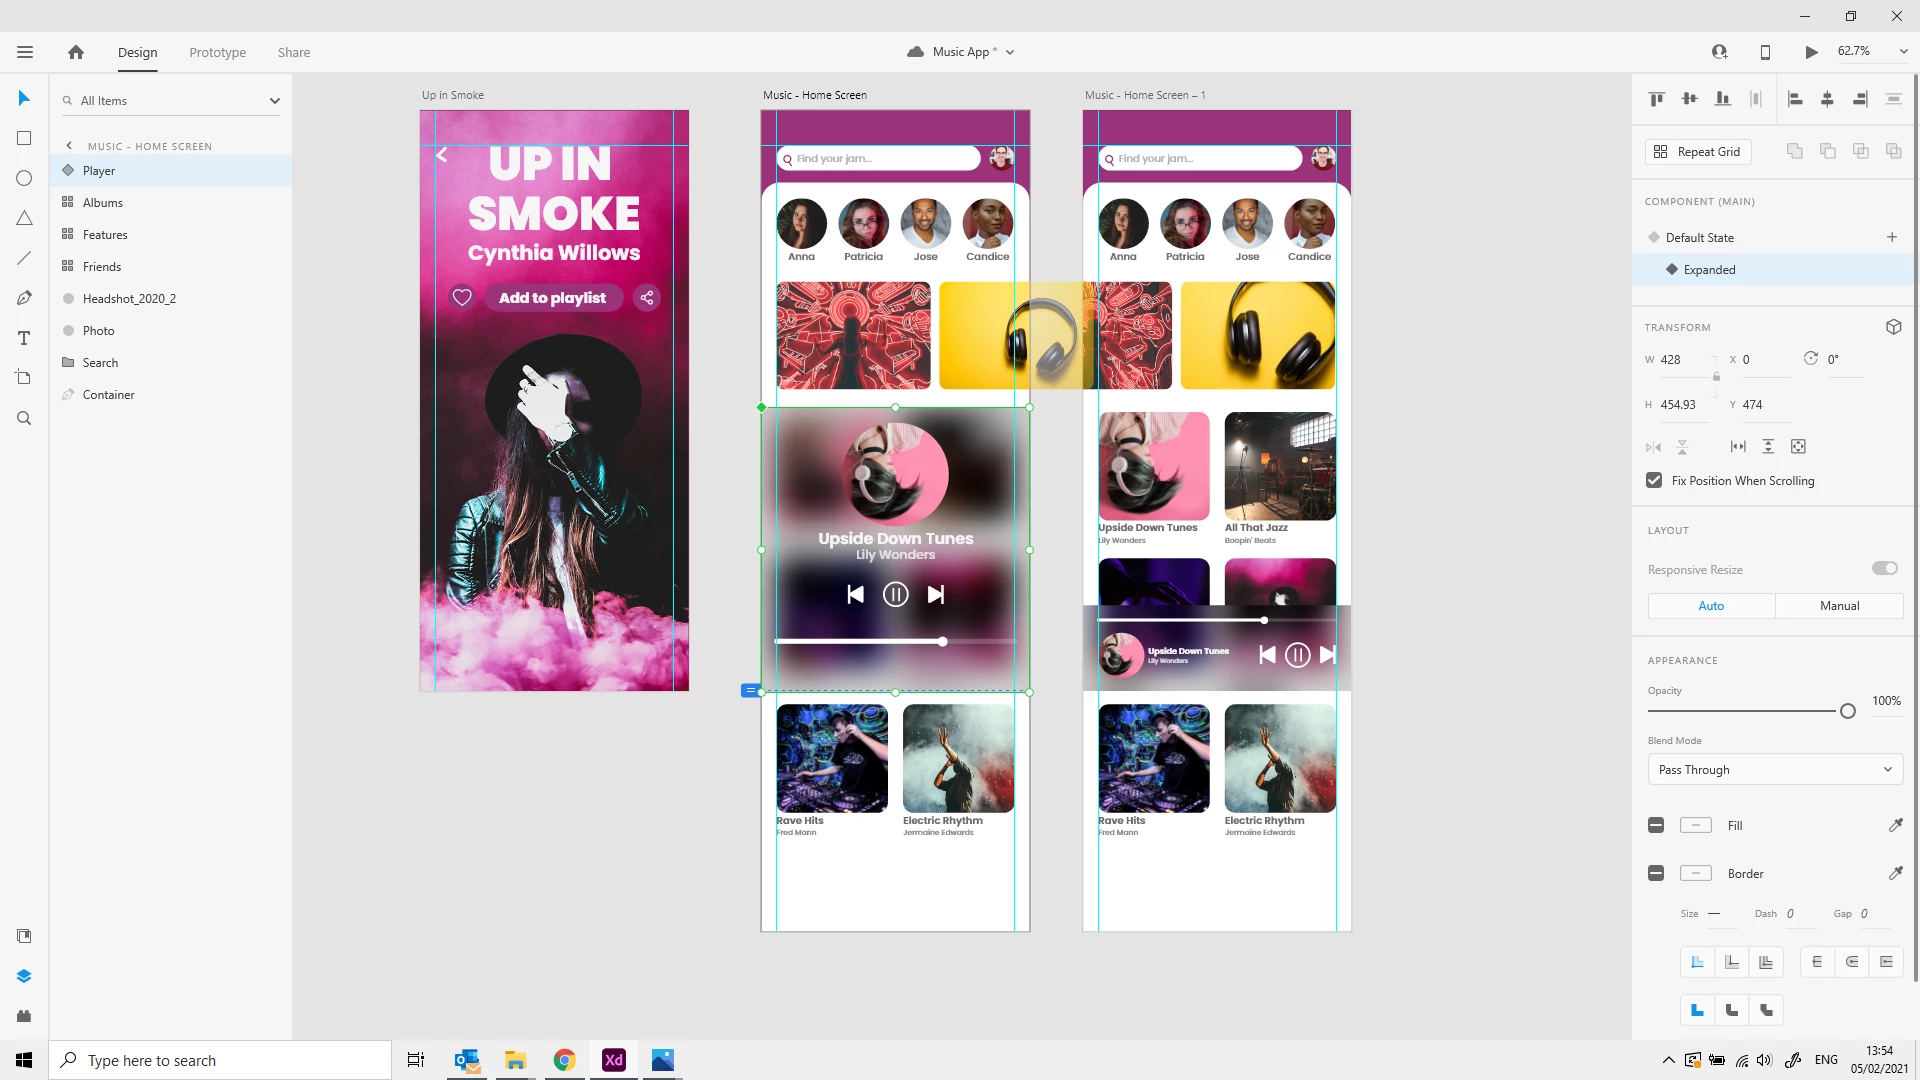Select the Rectangle tool
The image size is (1920, 1080).
pos(24,138)
